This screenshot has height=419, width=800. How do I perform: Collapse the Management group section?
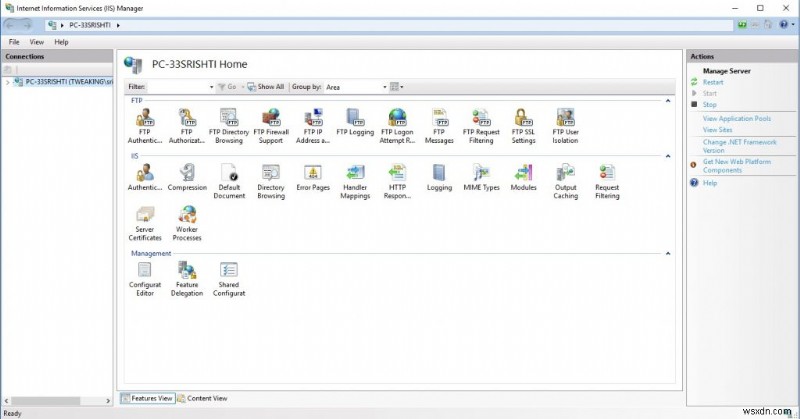coord(667,253)
